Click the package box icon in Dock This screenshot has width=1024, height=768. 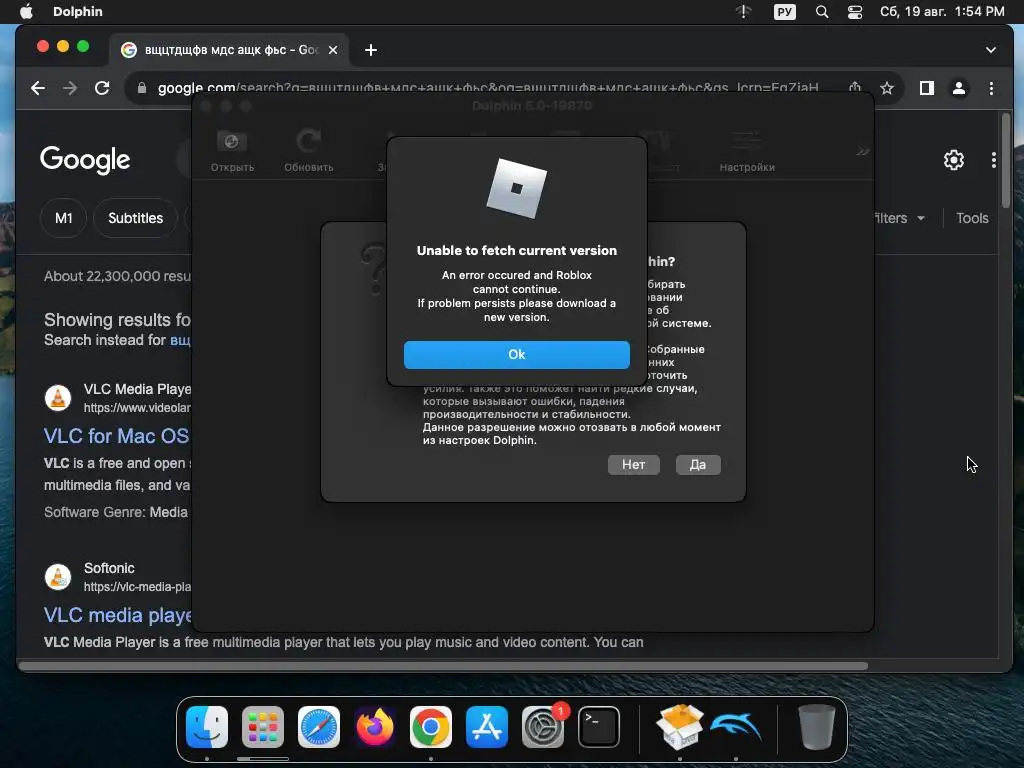coord(680,727)
